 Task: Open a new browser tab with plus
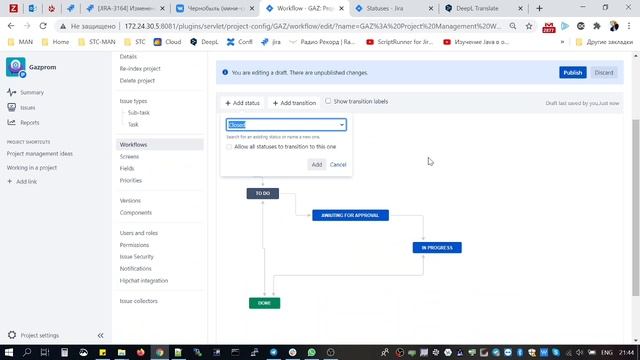click(x=539, y=8)
